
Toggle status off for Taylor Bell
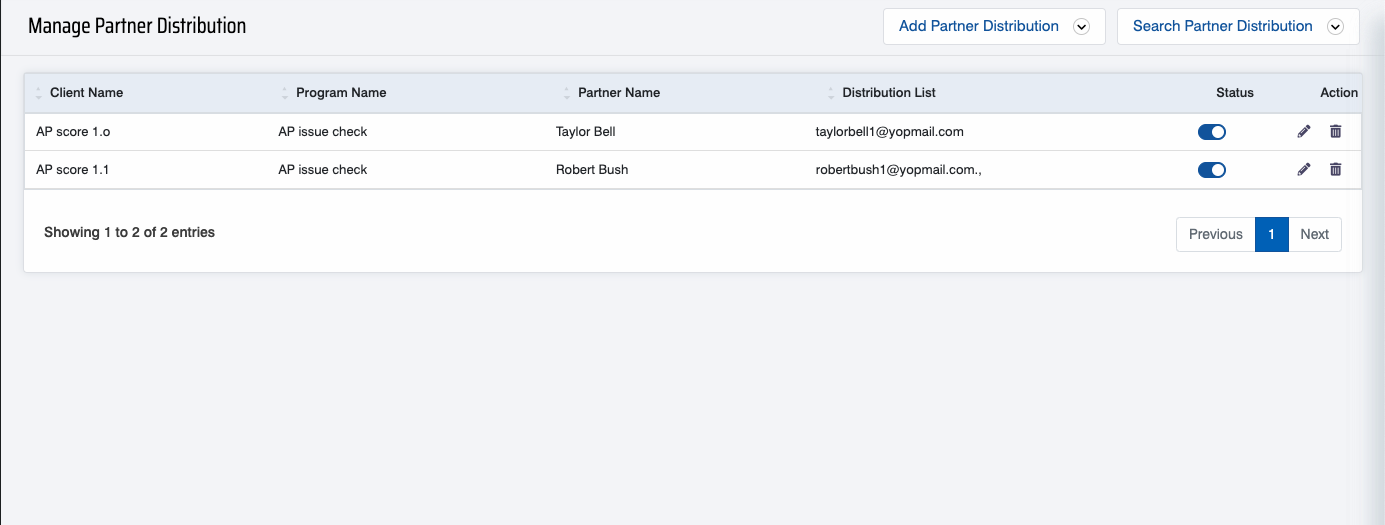pos(1212,132)
